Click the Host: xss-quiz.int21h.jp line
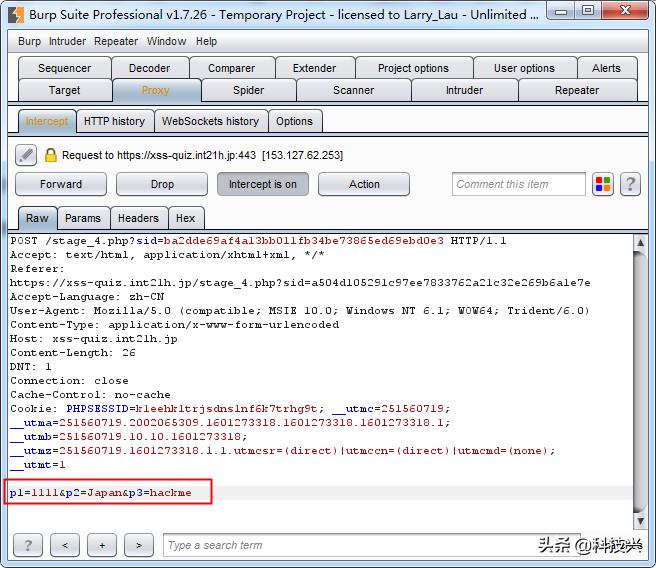This screenshot has width=656, height=568. click(x=94, y=339)
